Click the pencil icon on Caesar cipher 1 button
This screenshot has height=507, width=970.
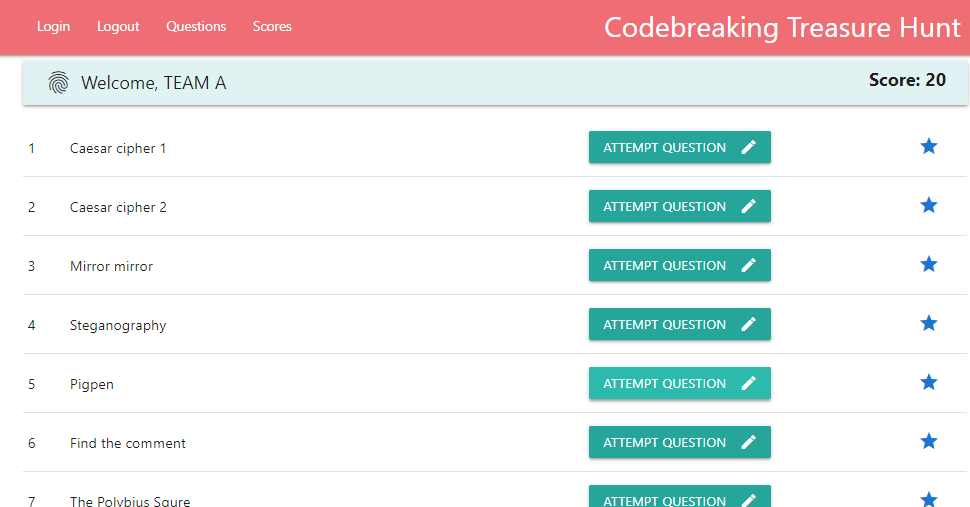749,147
